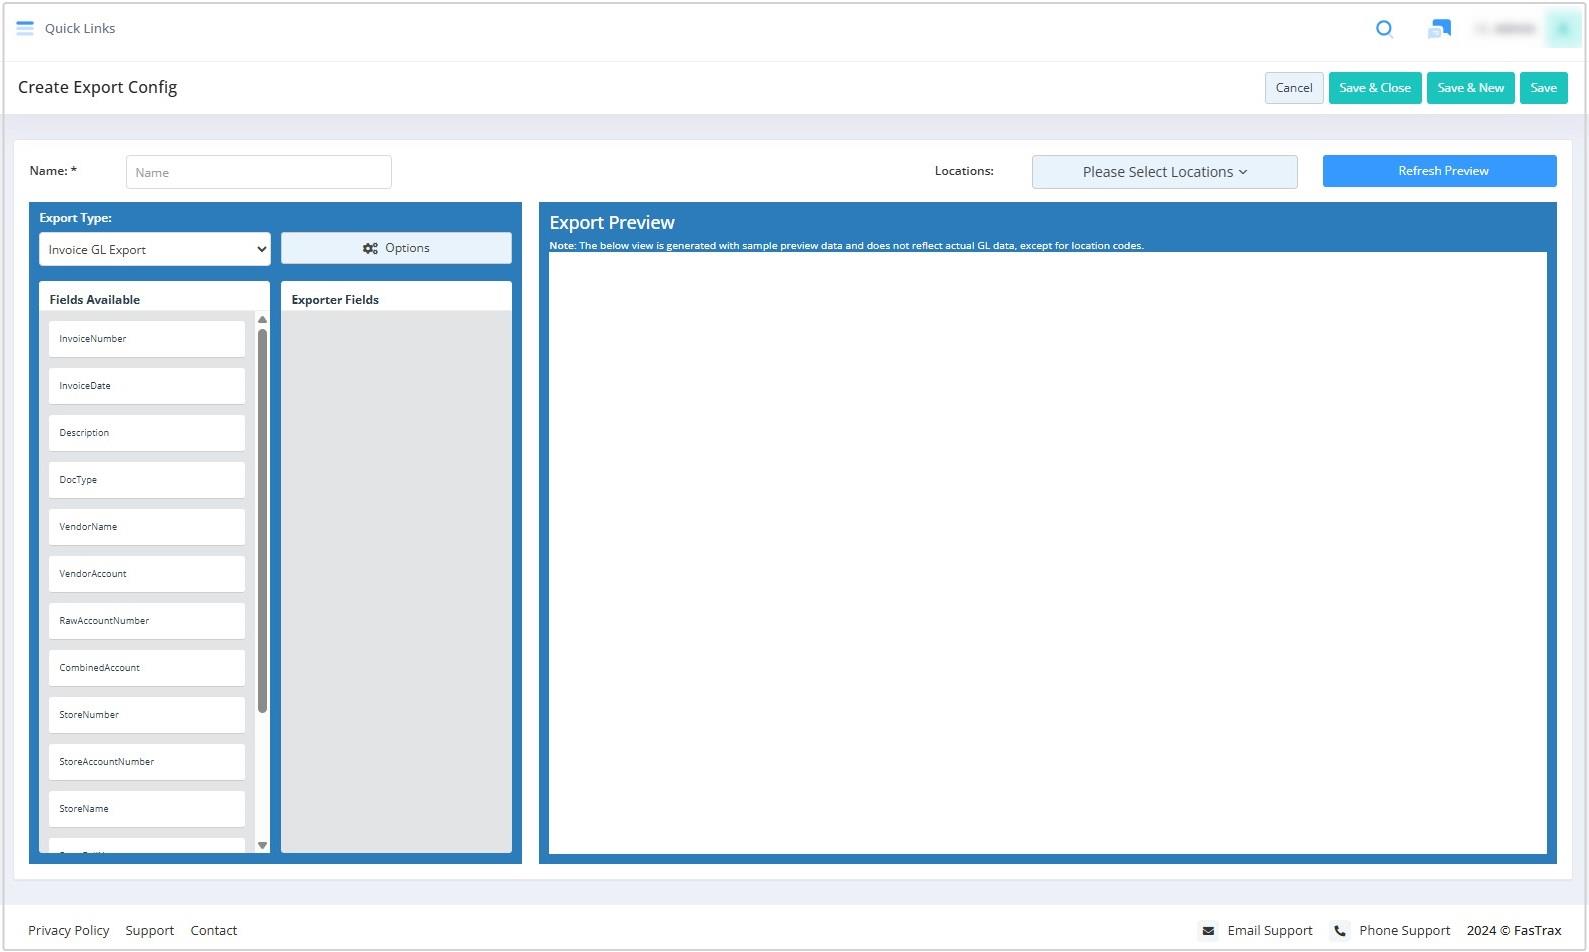The height and width of the screenshot is (952, 1589).
Task: Open the chat messages icon
Action: click(x=1439, y=29)
